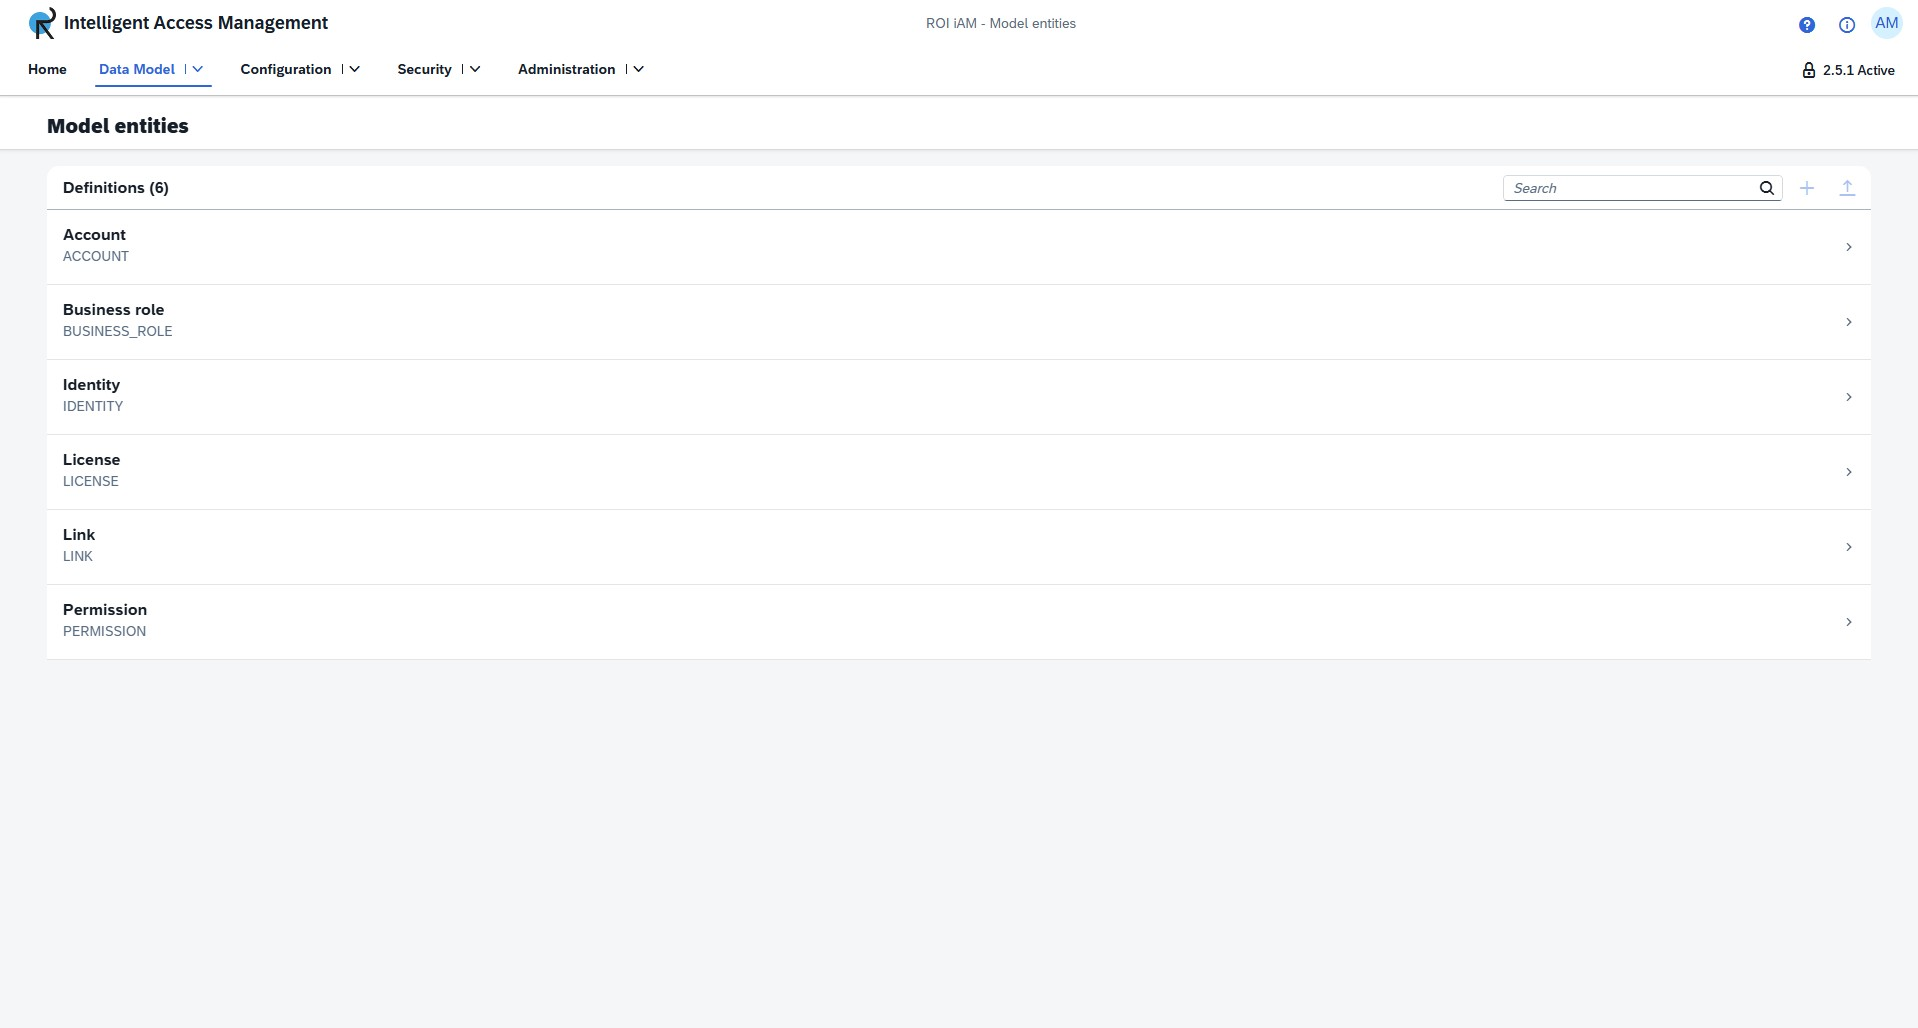Select the Administration menu item
The width and height of the screenshot is (1918, 1028).
pos(566,69)
